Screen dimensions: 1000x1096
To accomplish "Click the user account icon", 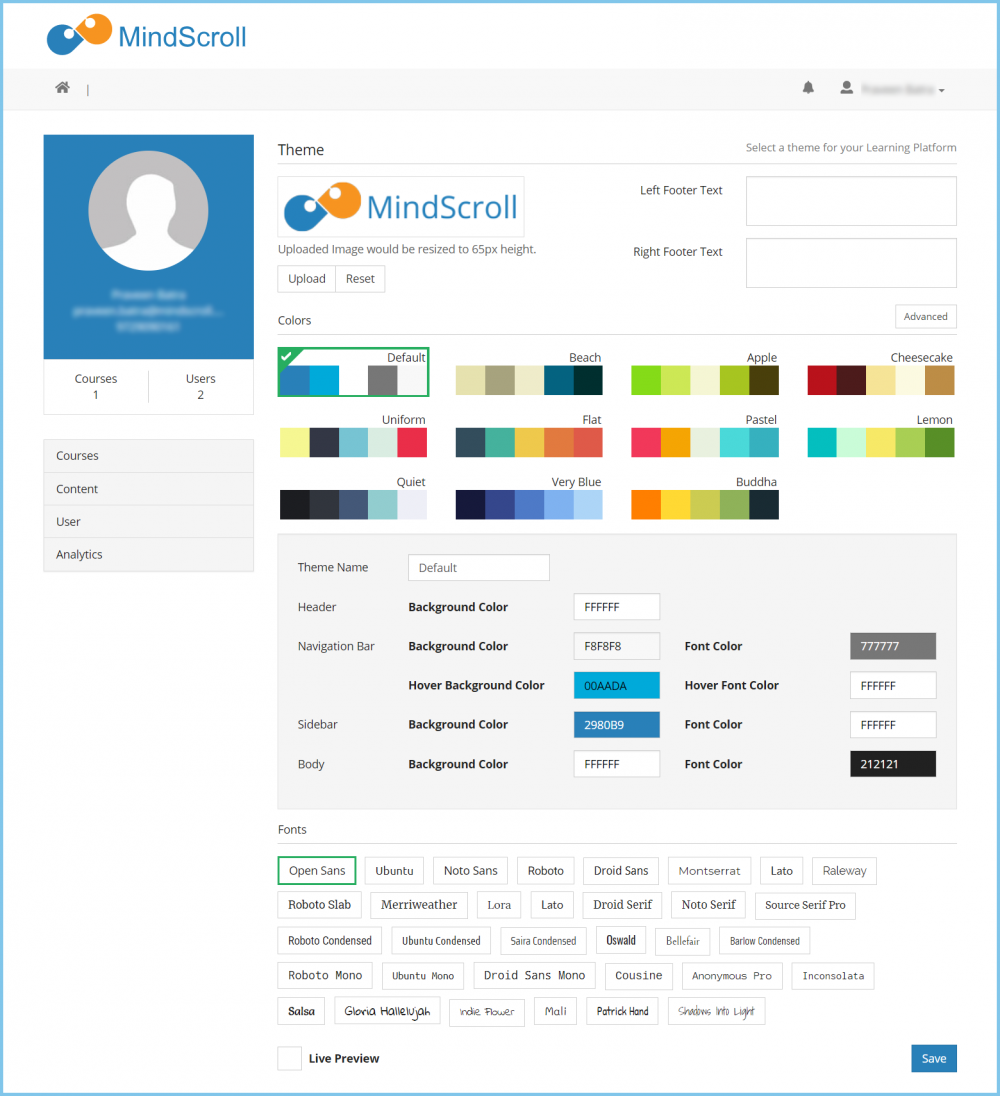I will point(846,88).
